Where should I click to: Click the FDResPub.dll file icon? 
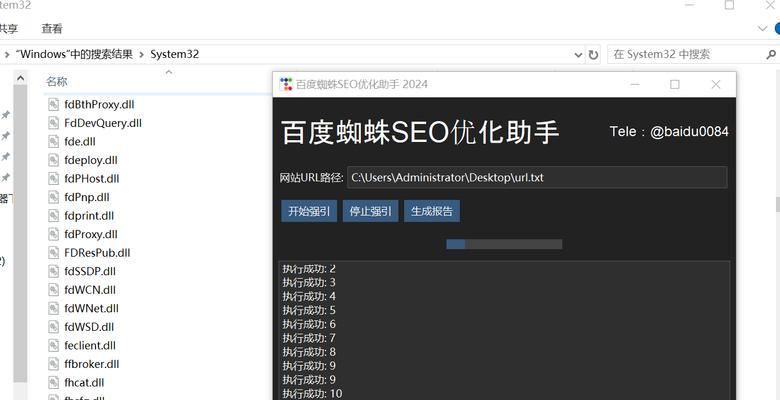tap(54, 253)
